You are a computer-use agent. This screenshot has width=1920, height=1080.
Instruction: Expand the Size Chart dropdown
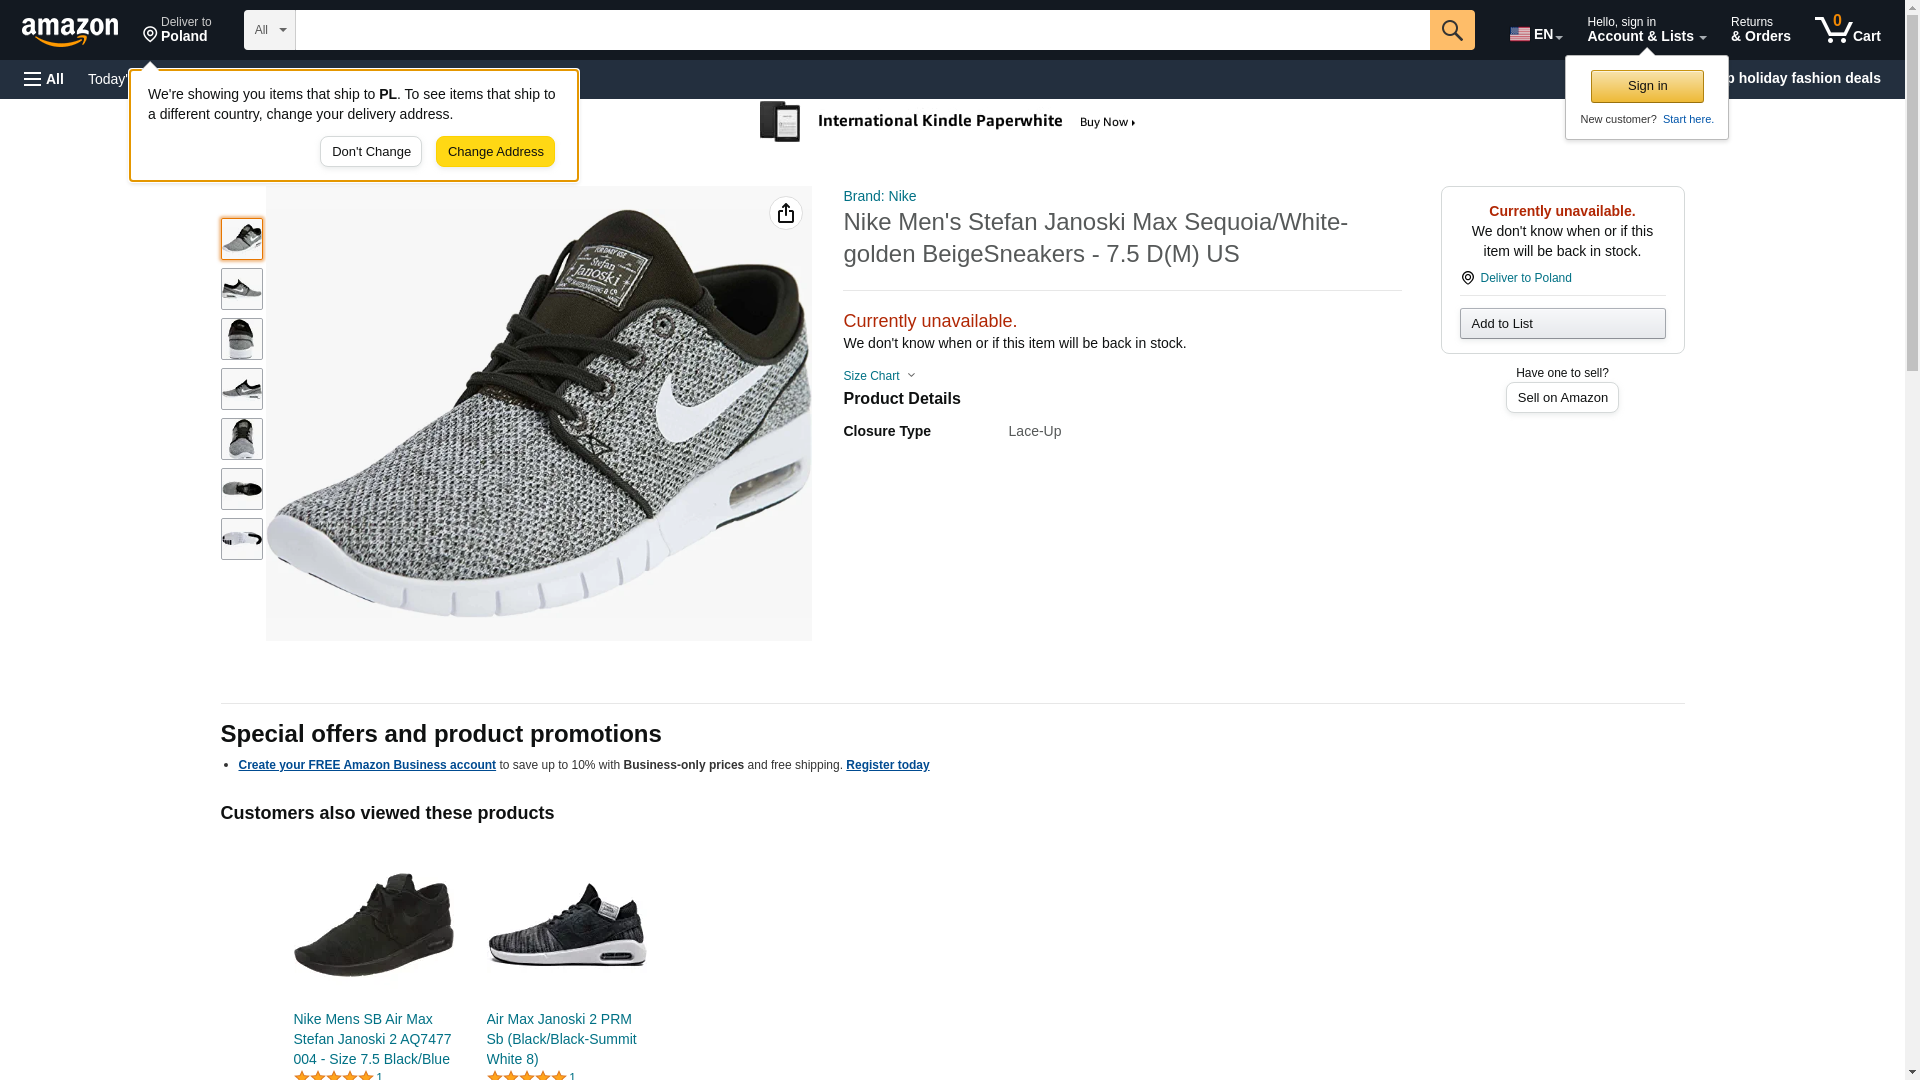point(878,376)
